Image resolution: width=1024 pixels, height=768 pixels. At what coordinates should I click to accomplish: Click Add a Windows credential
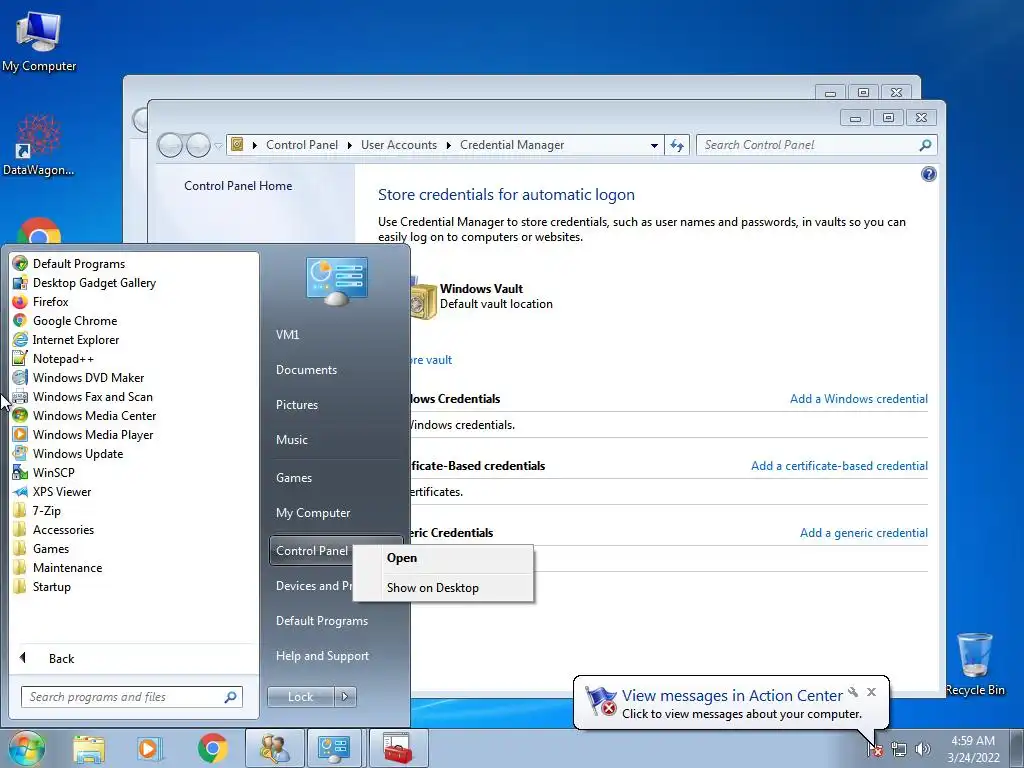tap(859, 399)
